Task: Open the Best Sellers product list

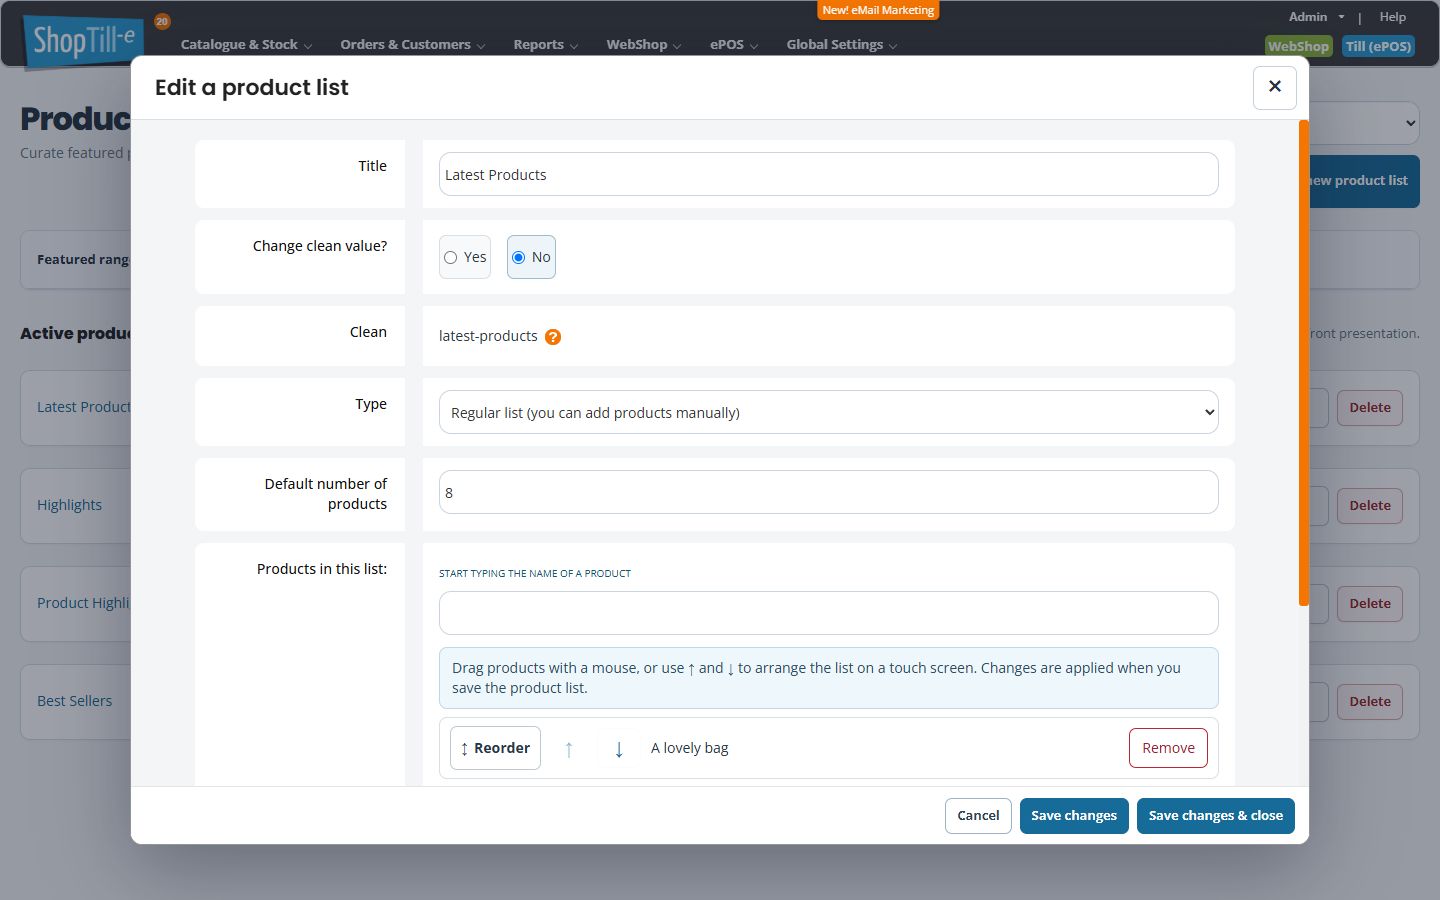Action: click(75, 701)
